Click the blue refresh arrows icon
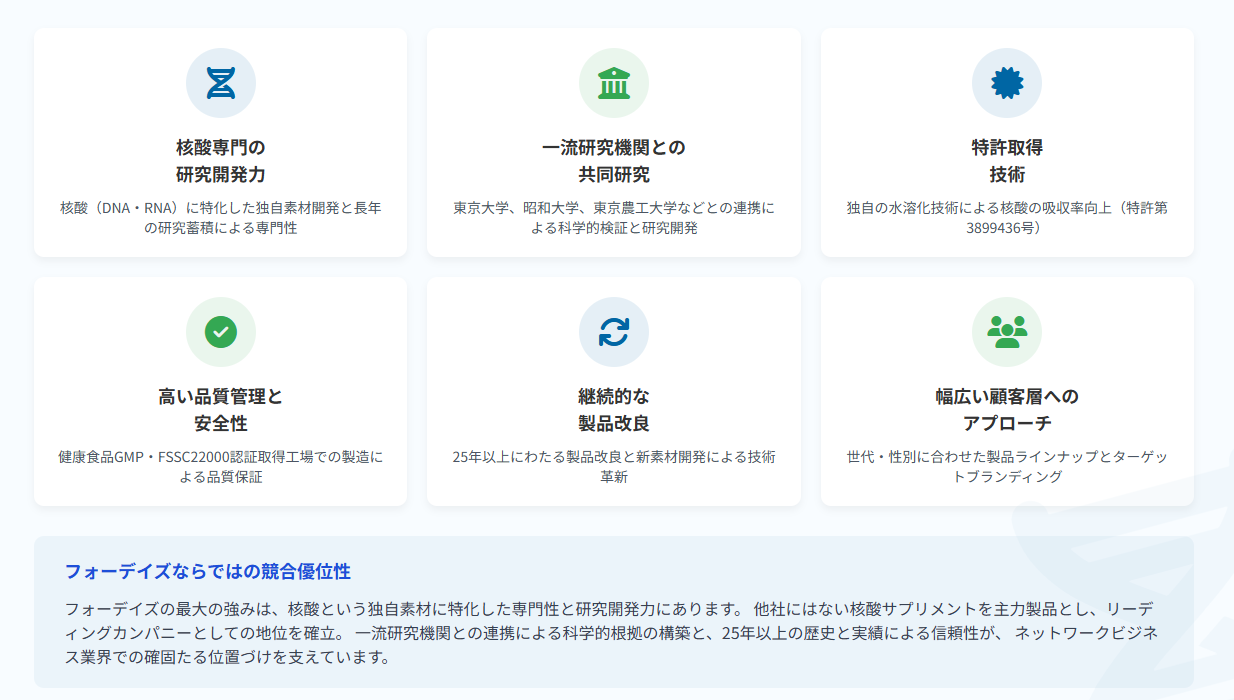The image size is (1234, 700). pyautogui.click(x=614, y=332)
